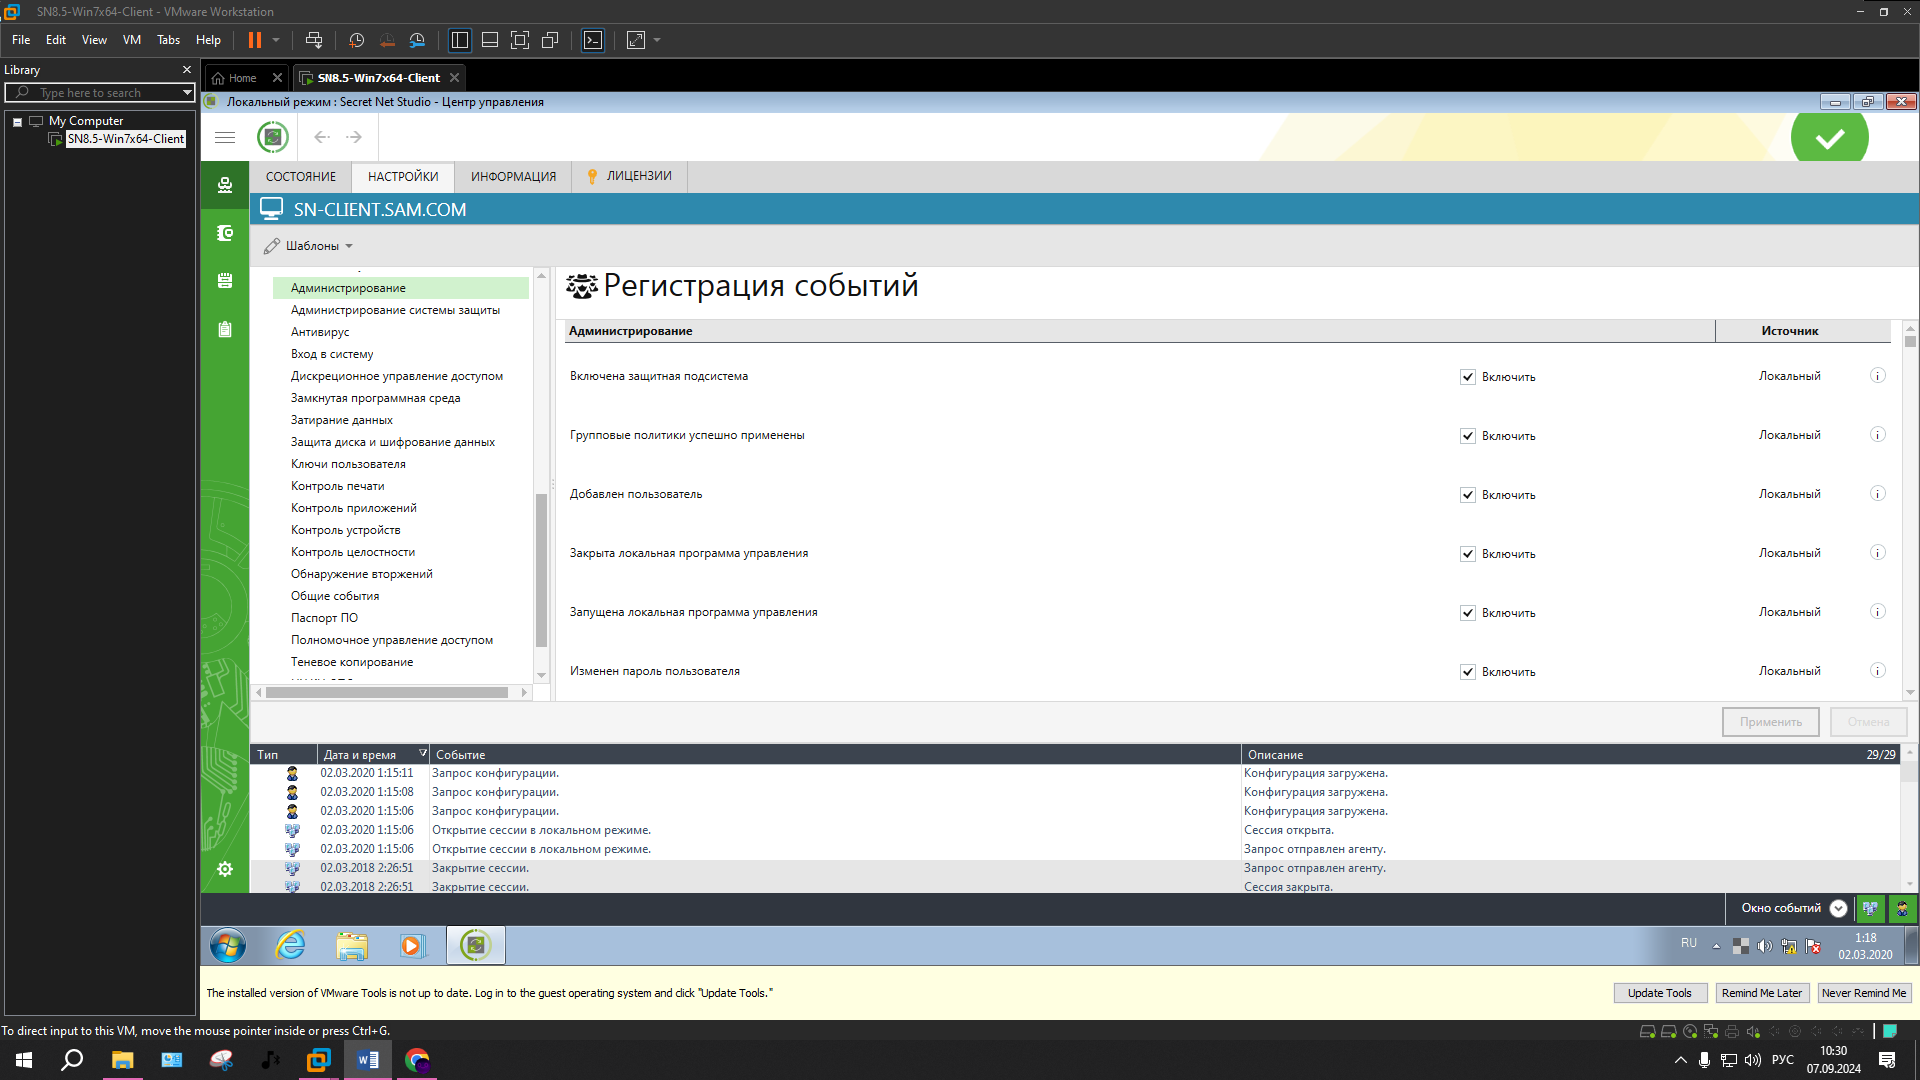The height and width of the screenshot is (1080, 1920).
Task: Click the green refresh/sync circle icon
Action: (x=273, y=137)
